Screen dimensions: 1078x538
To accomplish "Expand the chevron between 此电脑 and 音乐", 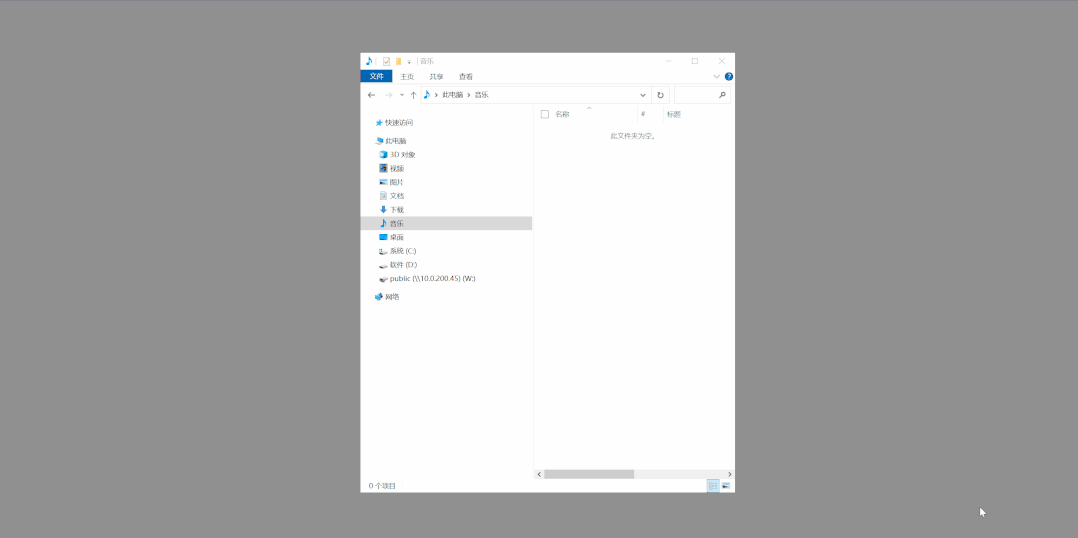I will point(469,95).
